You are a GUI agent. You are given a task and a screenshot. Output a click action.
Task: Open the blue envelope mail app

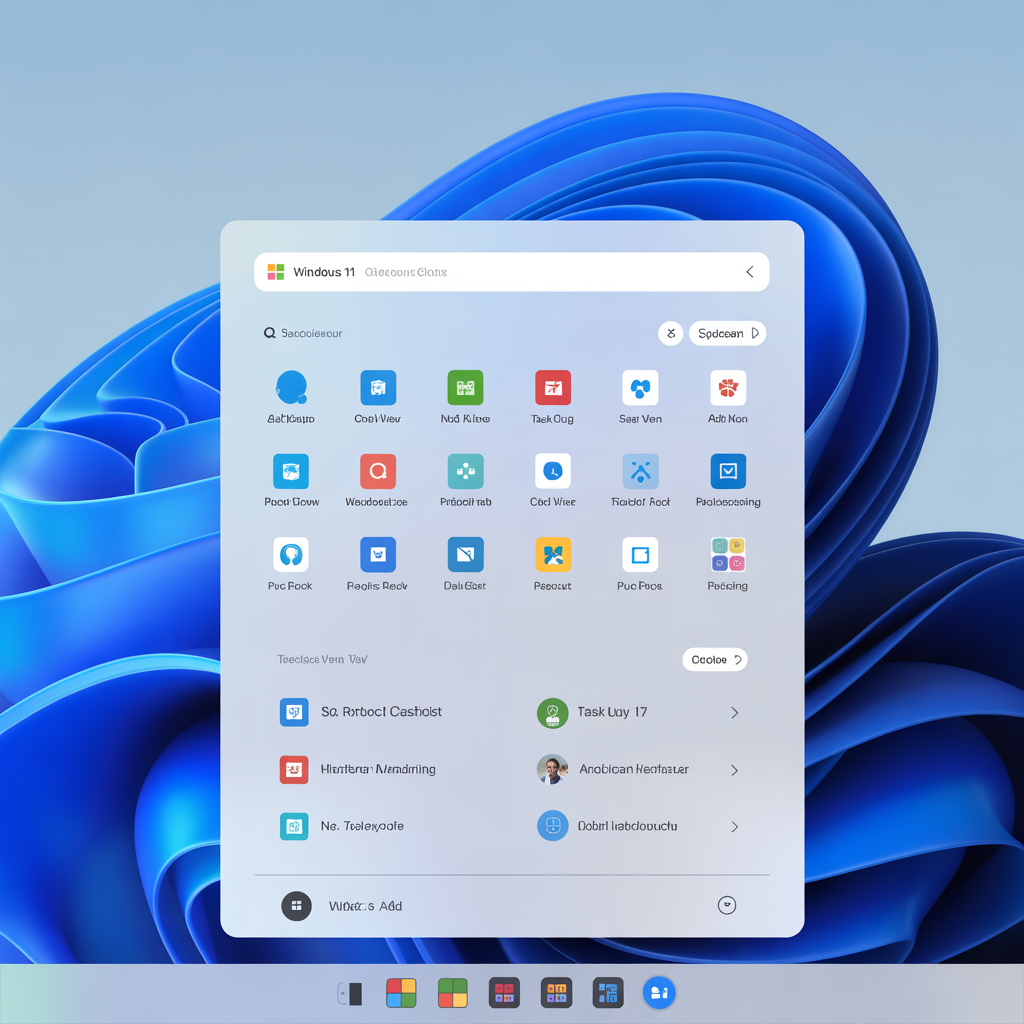(x=728, y=473)
